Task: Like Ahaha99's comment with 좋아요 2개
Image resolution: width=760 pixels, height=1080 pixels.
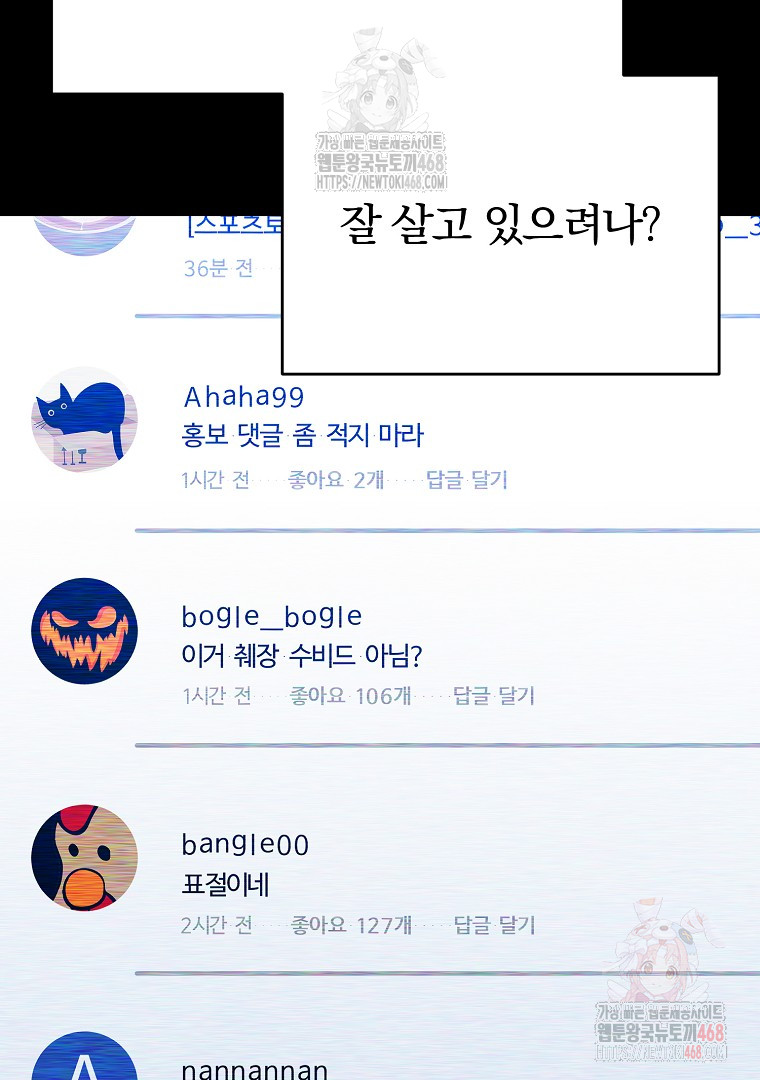Action: (x=336, y=479)
